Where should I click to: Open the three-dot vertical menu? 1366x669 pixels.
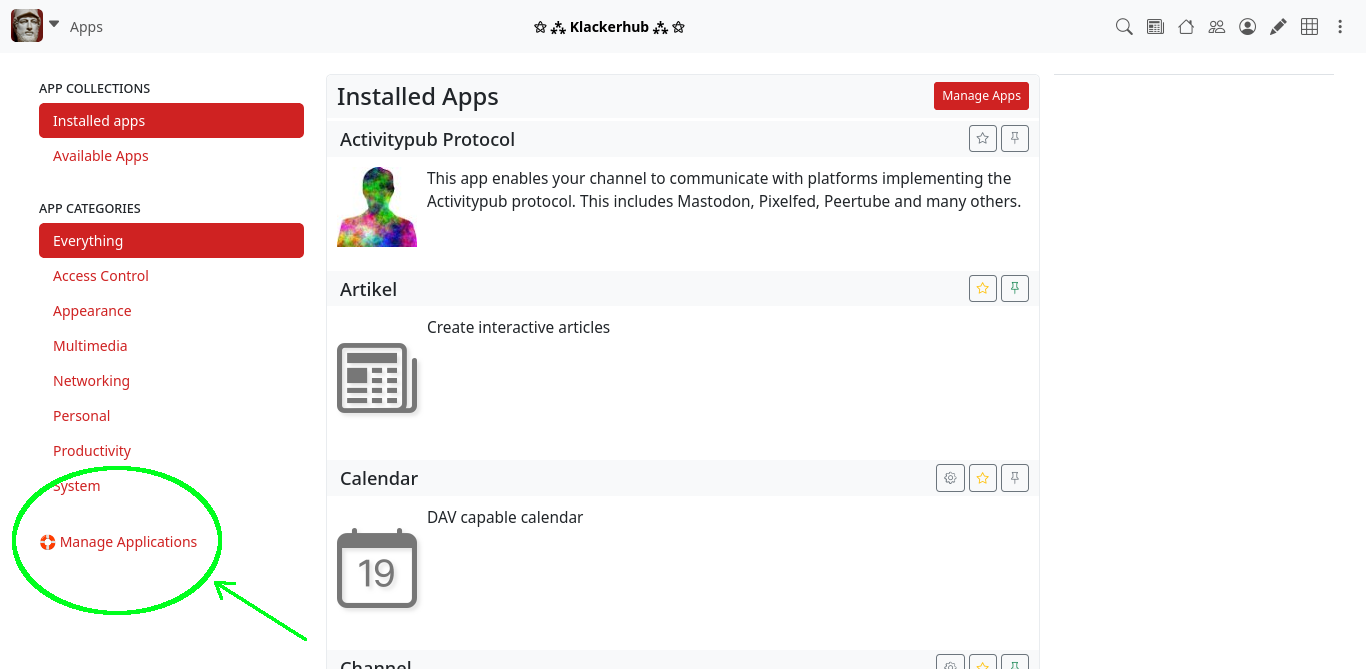[x=1341, y=27]
